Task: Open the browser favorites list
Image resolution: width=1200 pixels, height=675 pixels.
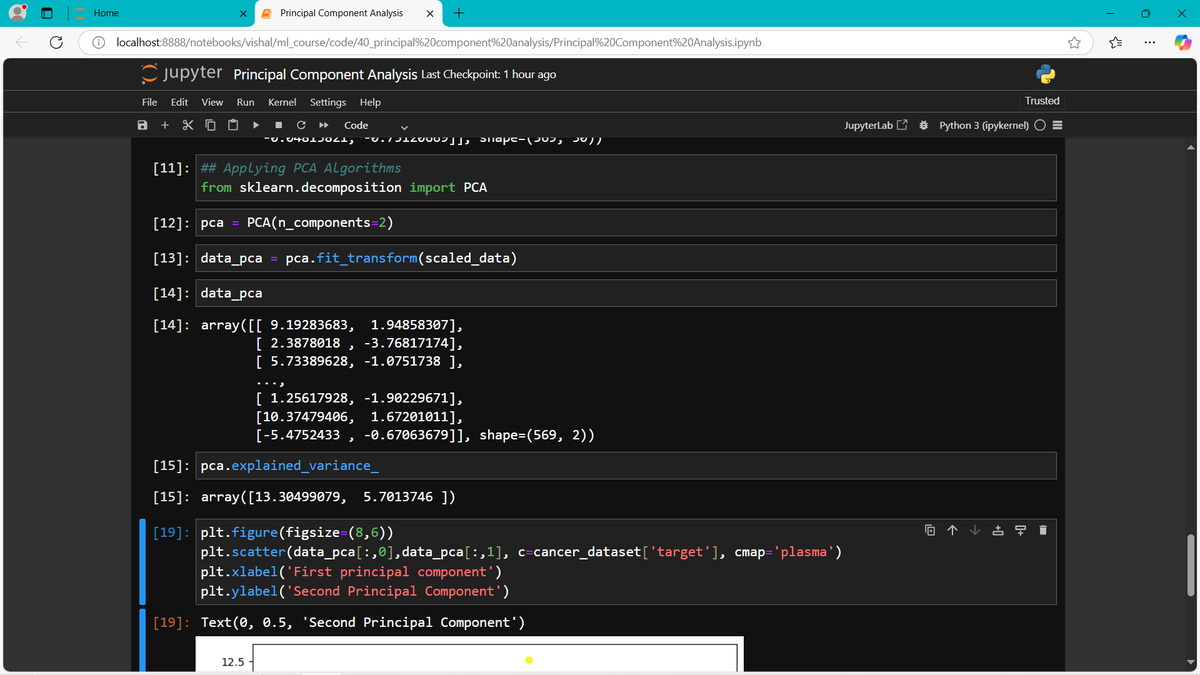Action: (x=1116, y=43)
